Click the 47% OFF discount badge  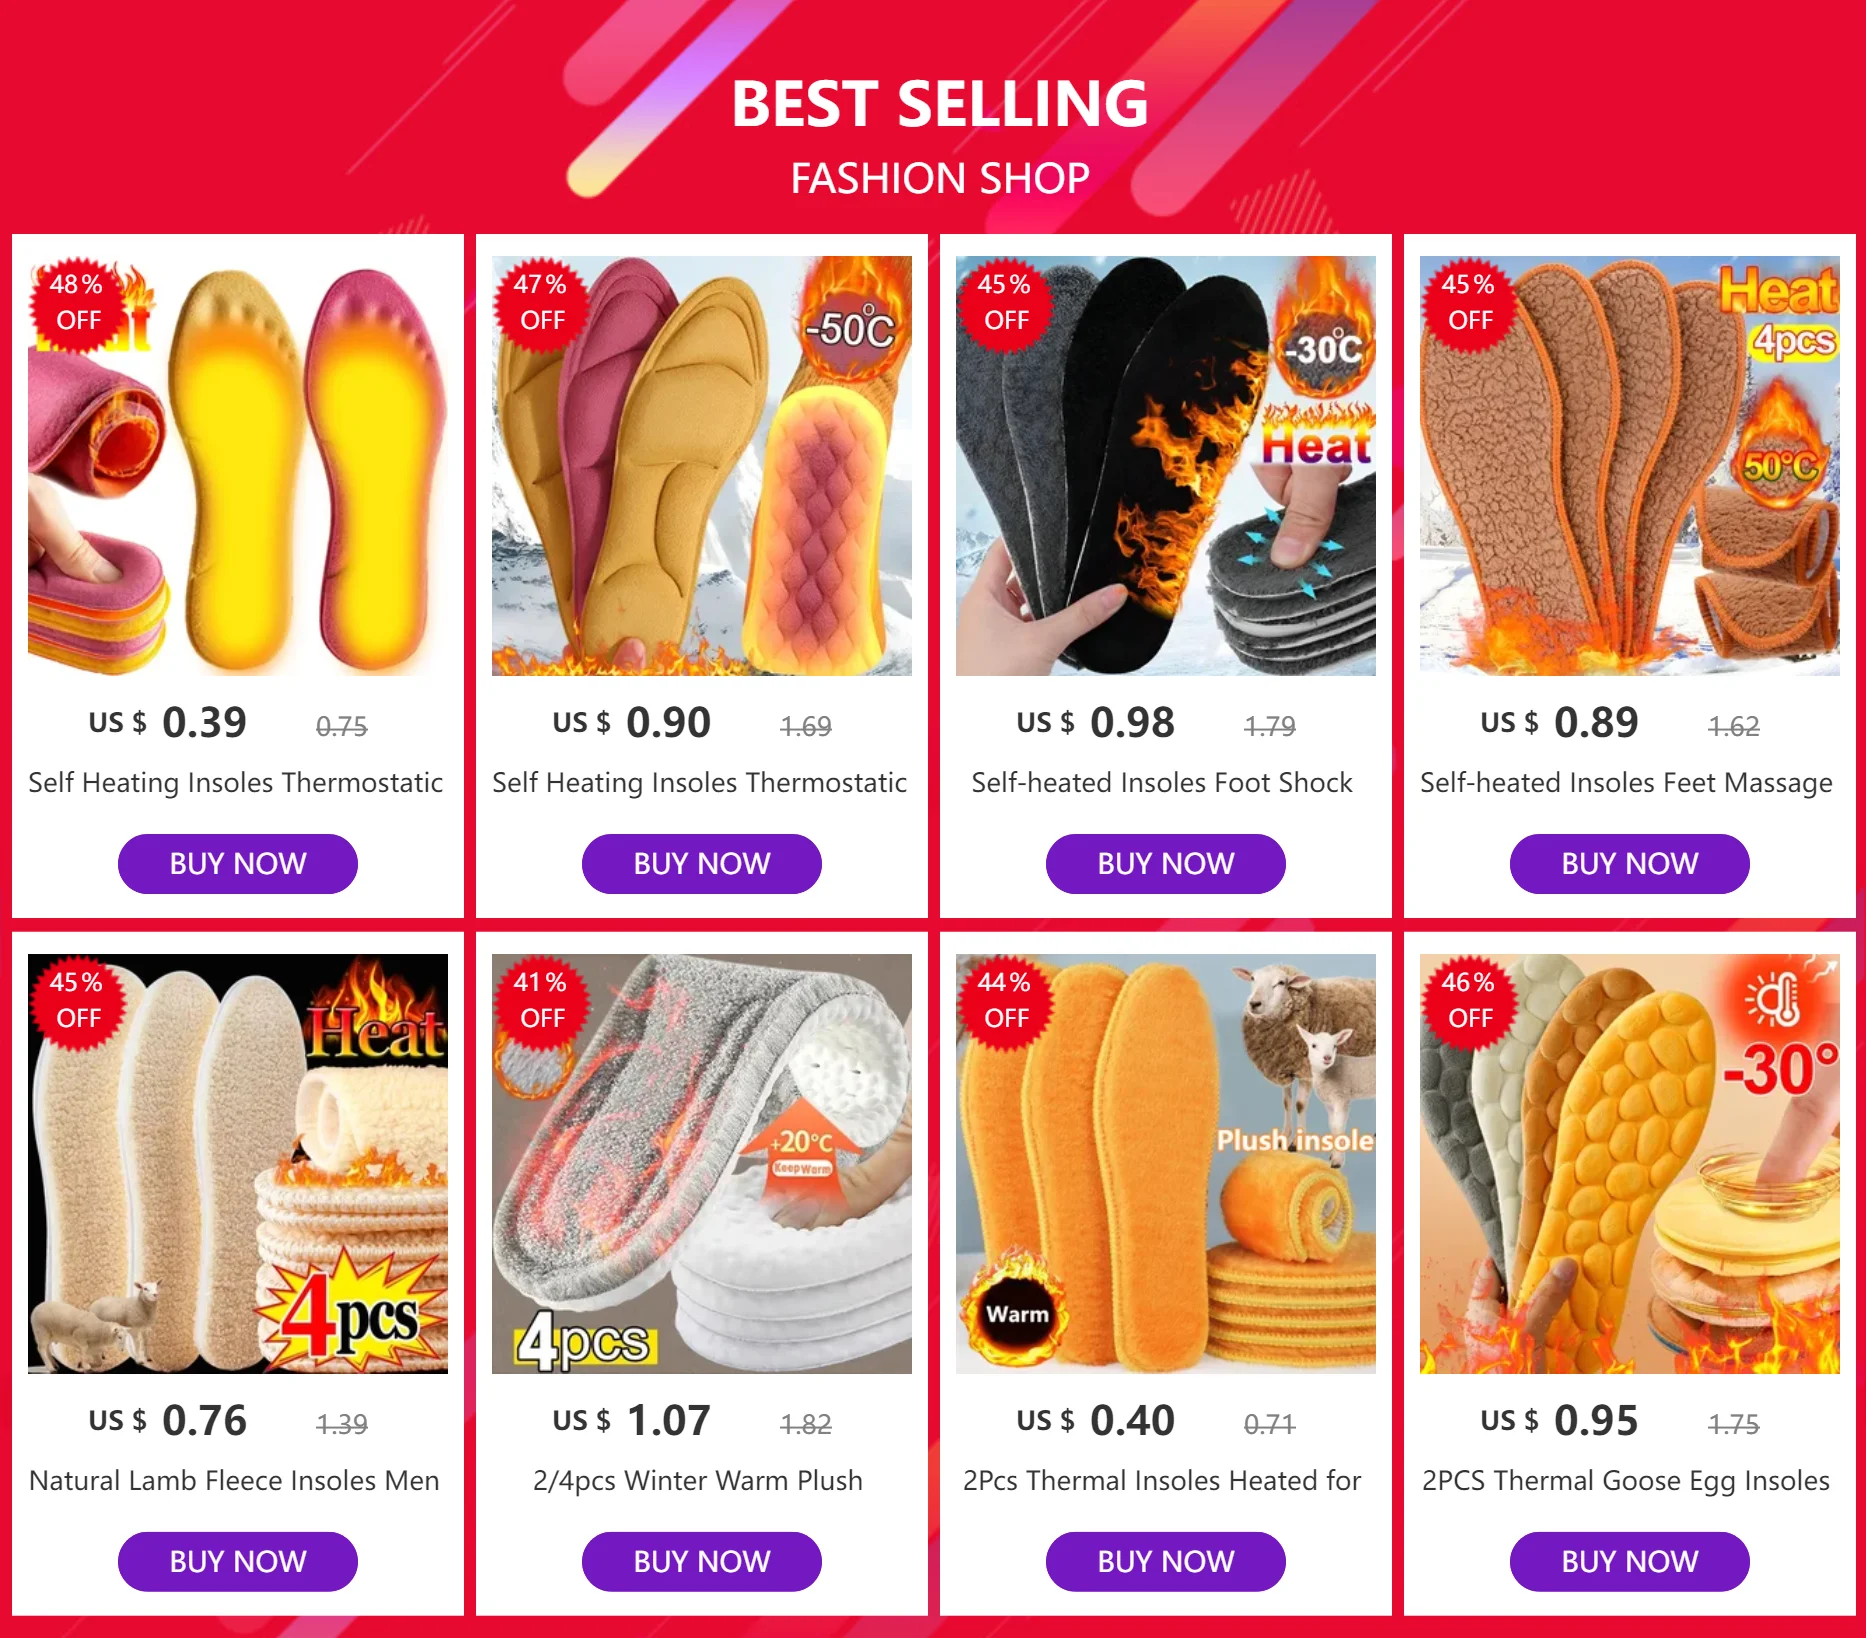(541, 303)
